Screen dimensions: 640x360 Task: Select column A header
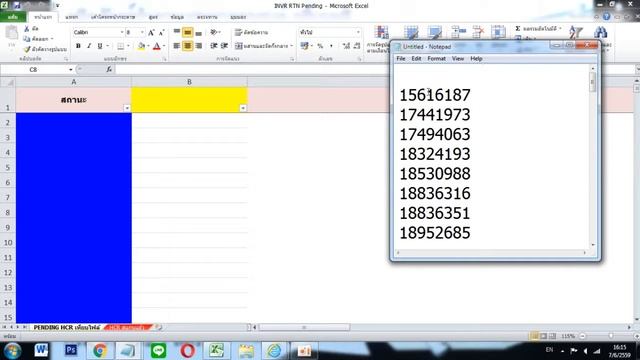coord(74,82)
